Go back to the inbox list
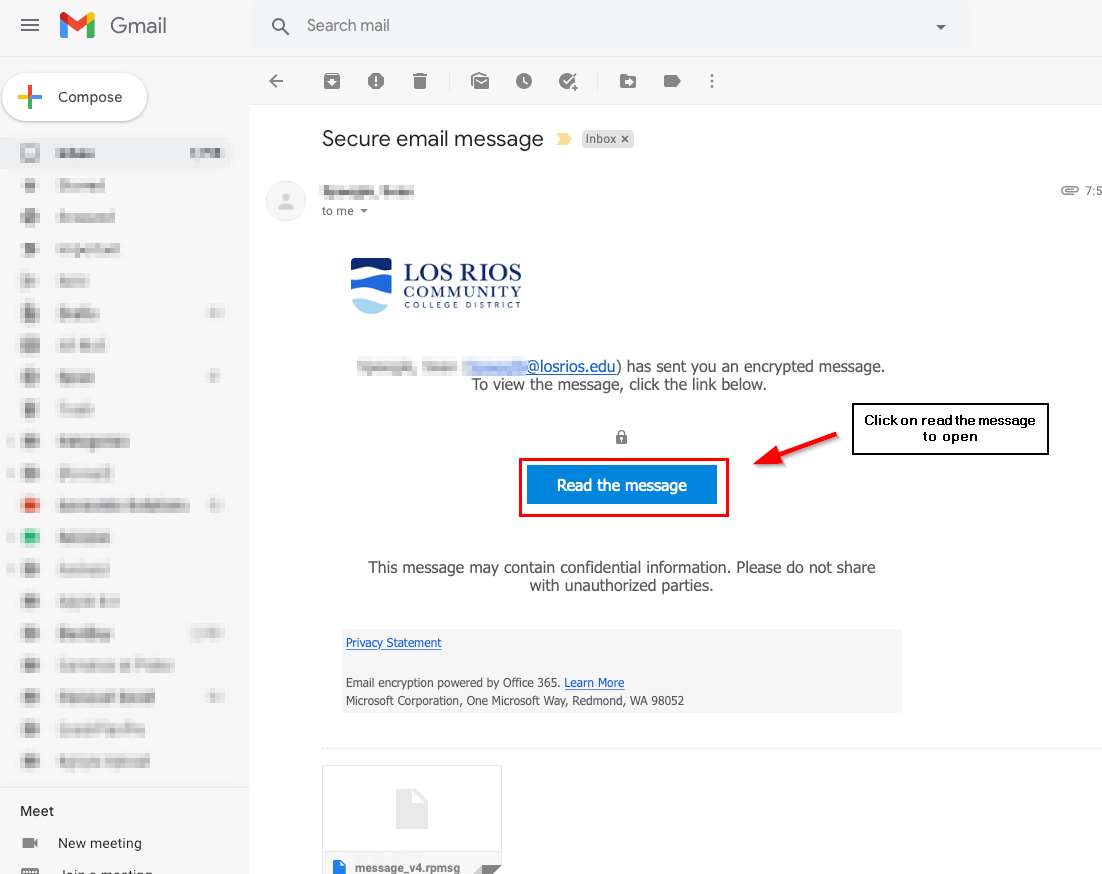Viewport: 1102px width, 874px height. point(276,81)
